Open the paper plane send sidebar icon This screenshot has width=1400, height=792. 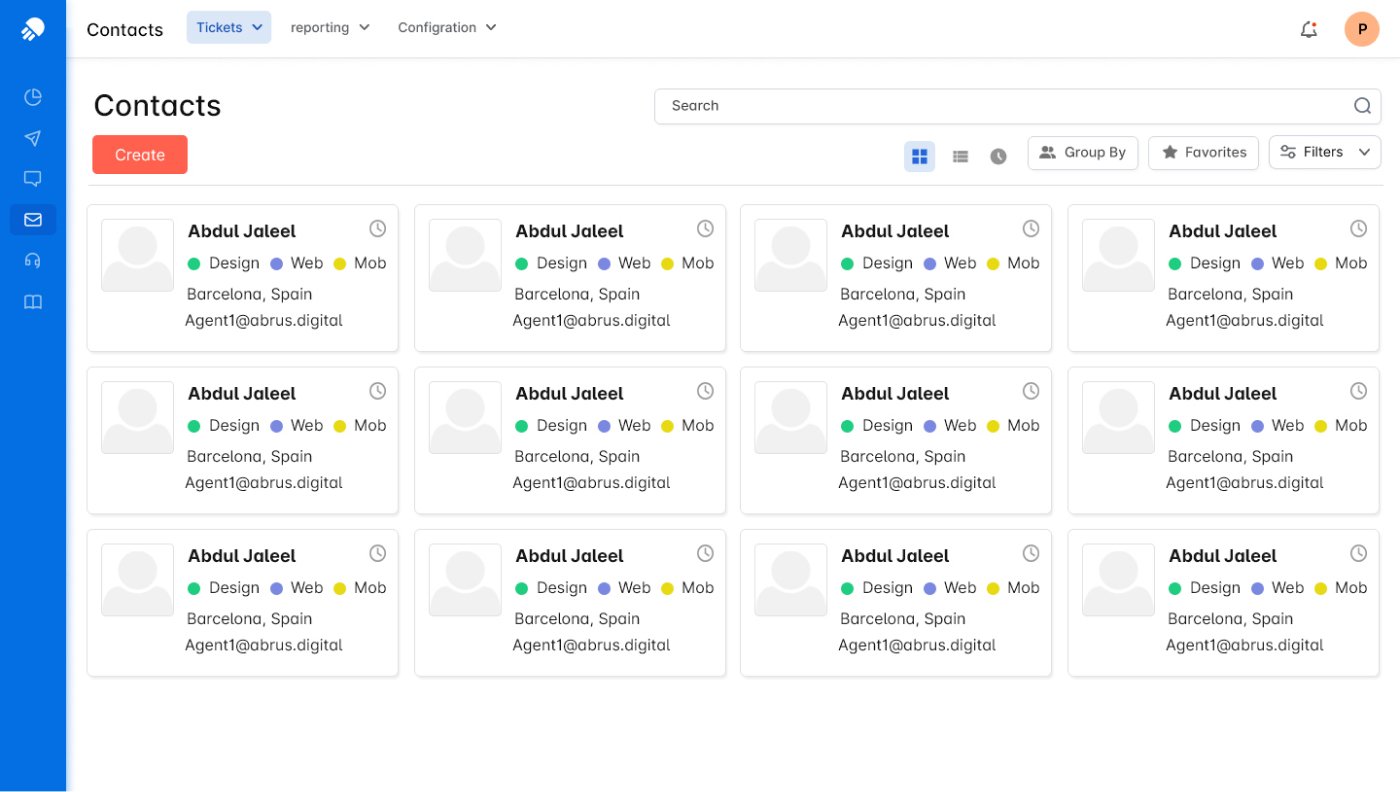33,138
